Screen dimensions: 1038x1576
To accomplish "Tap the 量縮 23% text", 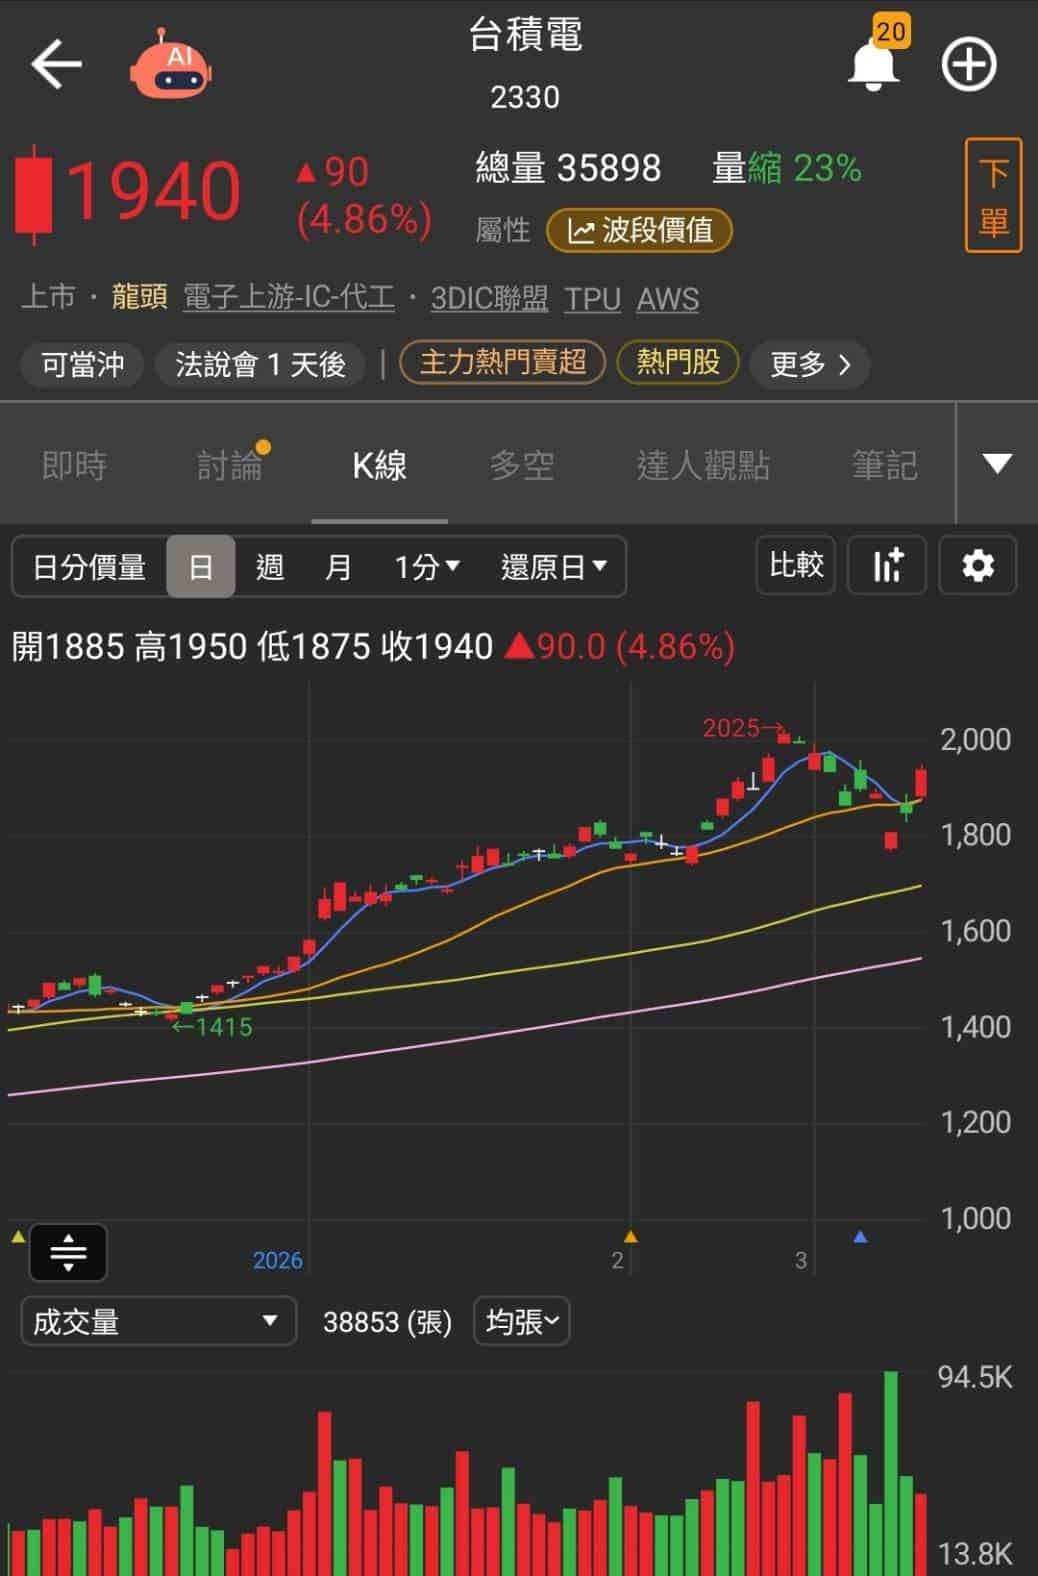I will [787, 168].
